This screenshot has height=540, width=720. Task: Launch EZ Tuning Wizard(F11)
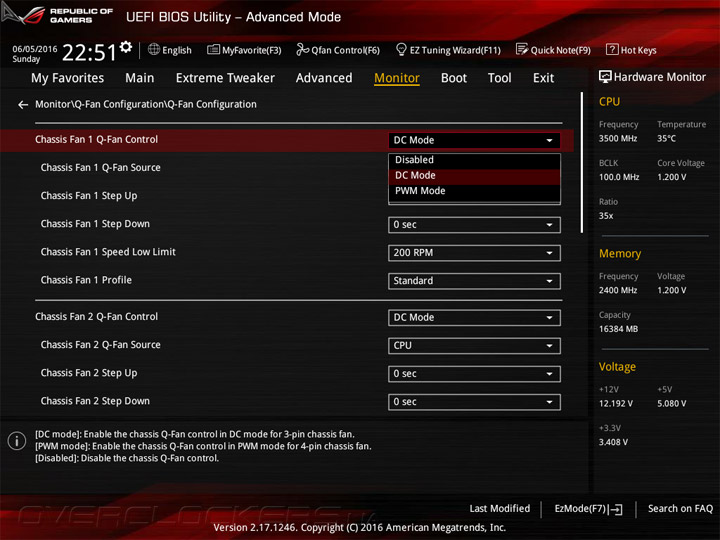[448, 50]
